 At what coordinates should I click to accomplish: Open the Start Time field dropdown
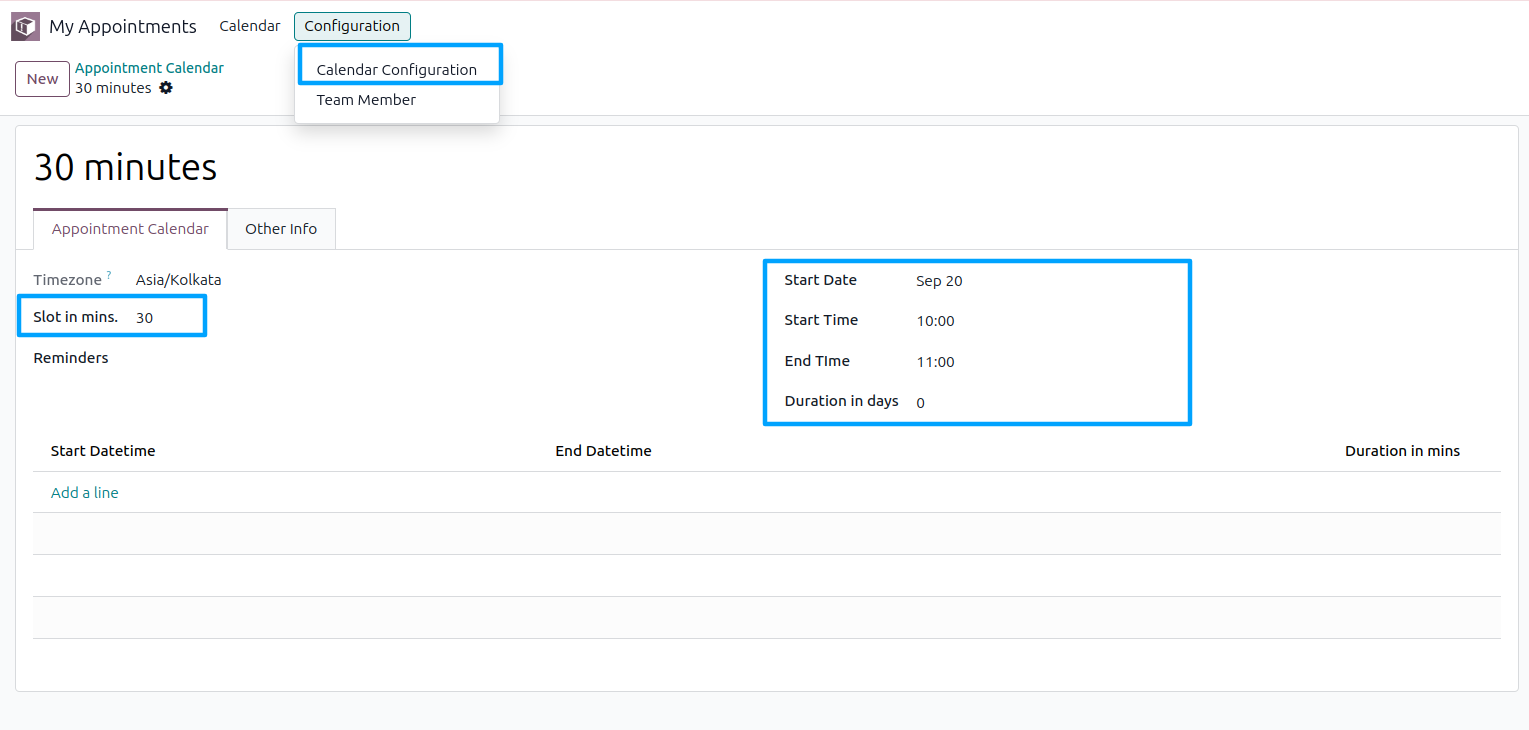tap(935, 320)
